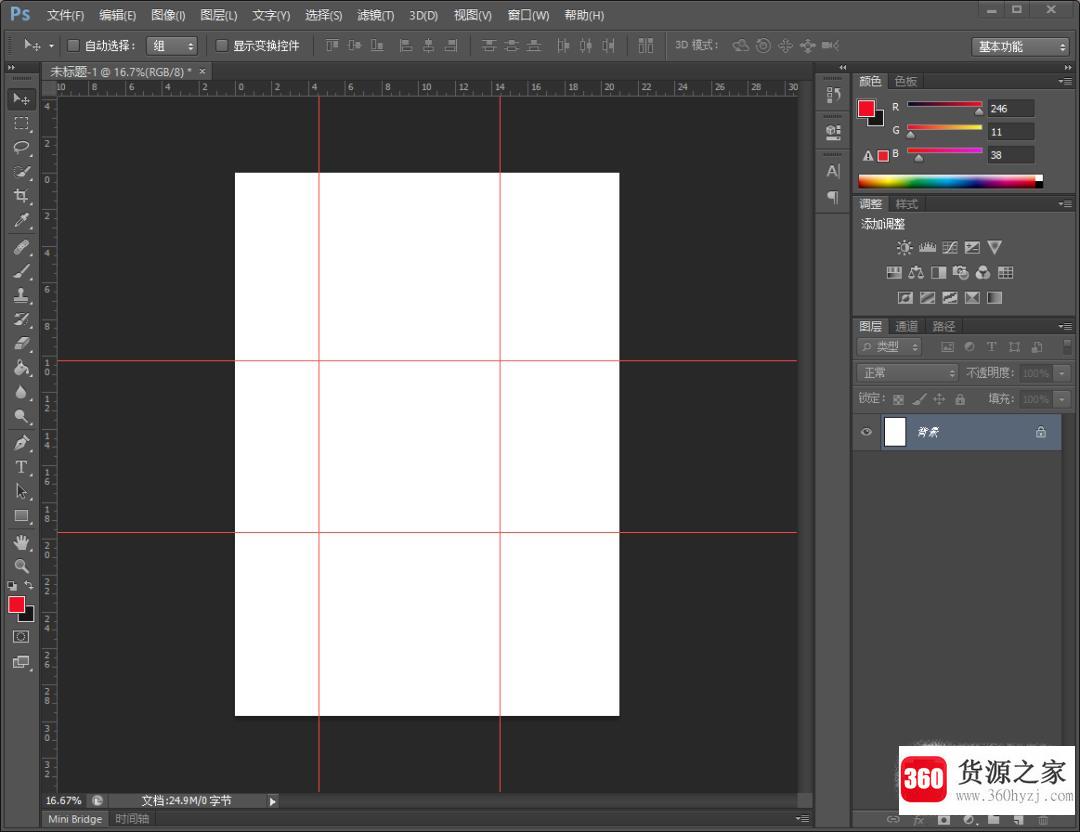Change the screen mode

21,662
